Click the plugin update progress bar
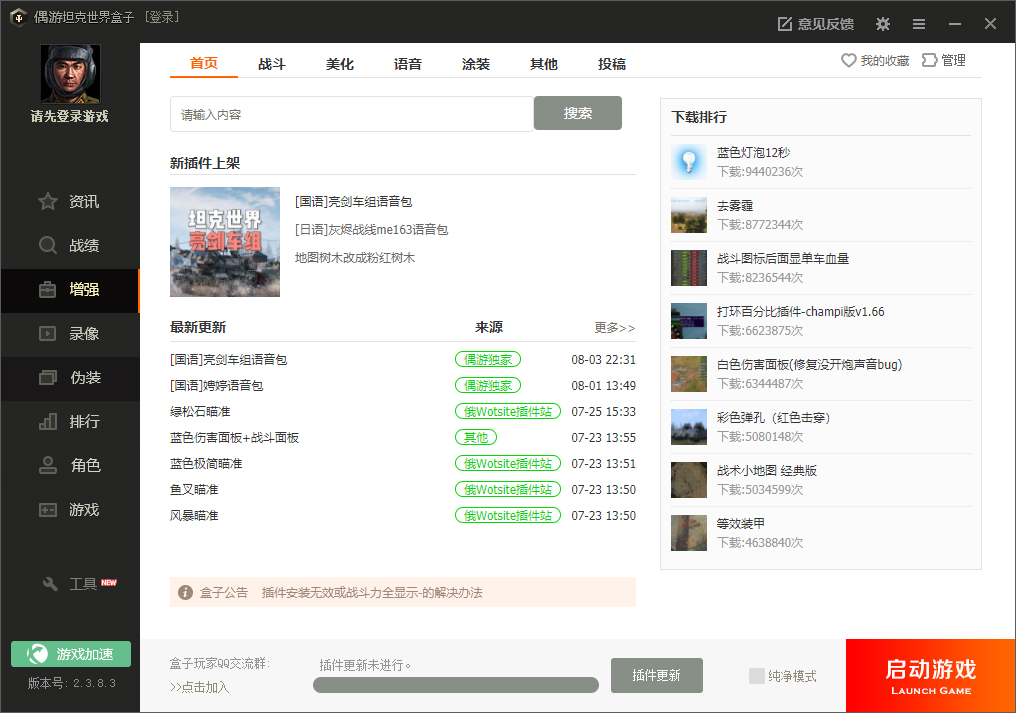 click(456, 685)
